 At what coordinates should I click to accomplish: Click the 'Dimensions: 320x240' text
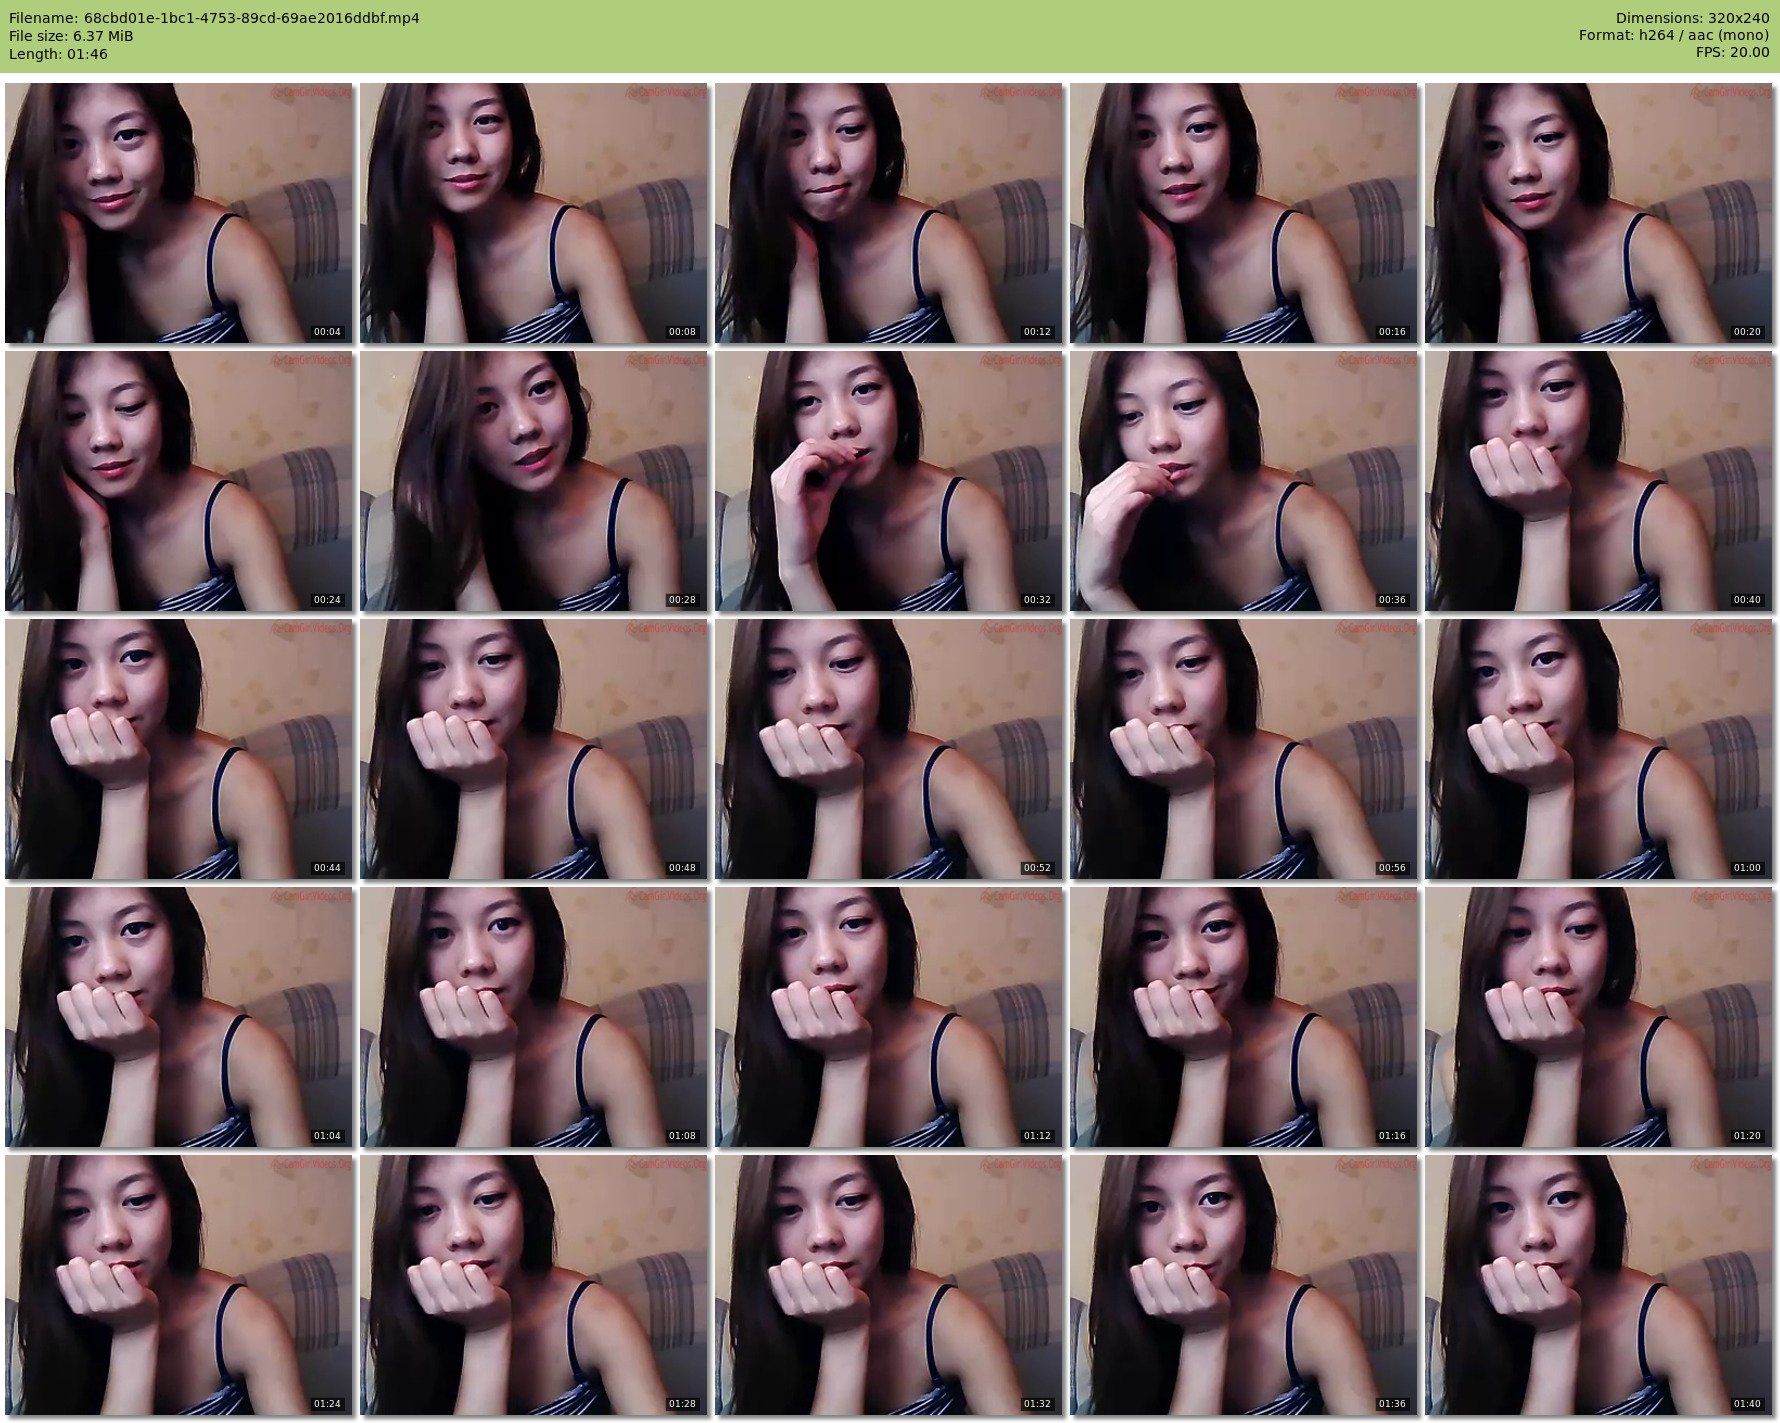[x=1692, y=18]
